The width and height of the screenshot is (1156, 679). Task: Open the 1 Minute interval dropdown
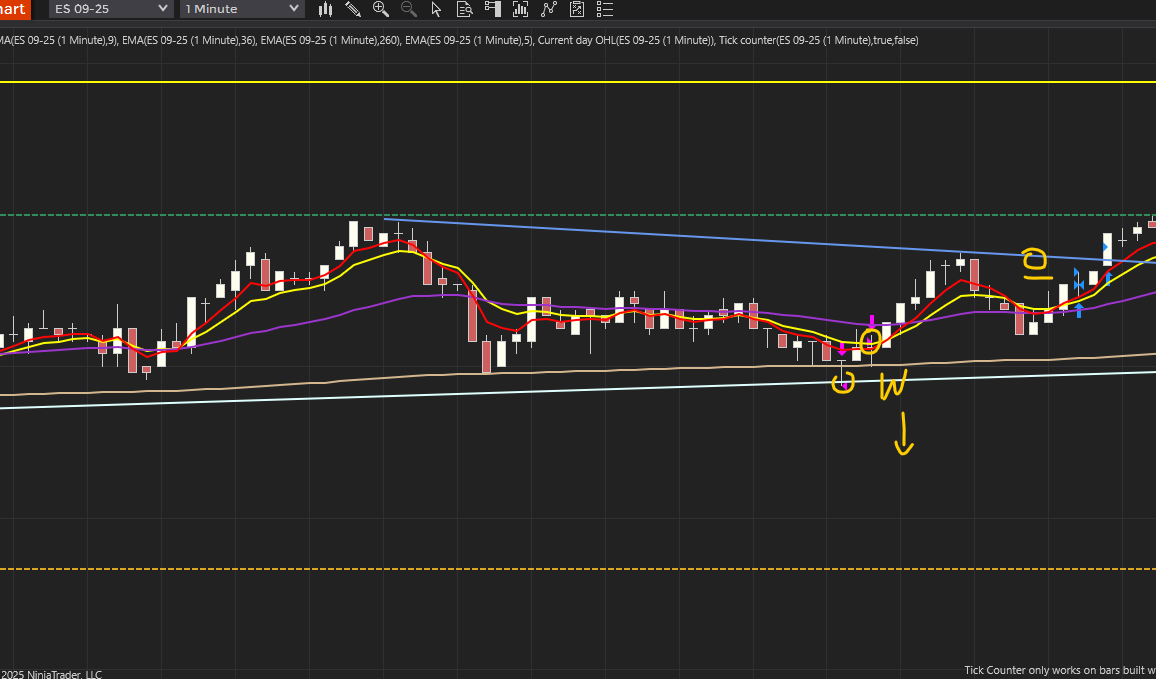click(x=242, y=9)
